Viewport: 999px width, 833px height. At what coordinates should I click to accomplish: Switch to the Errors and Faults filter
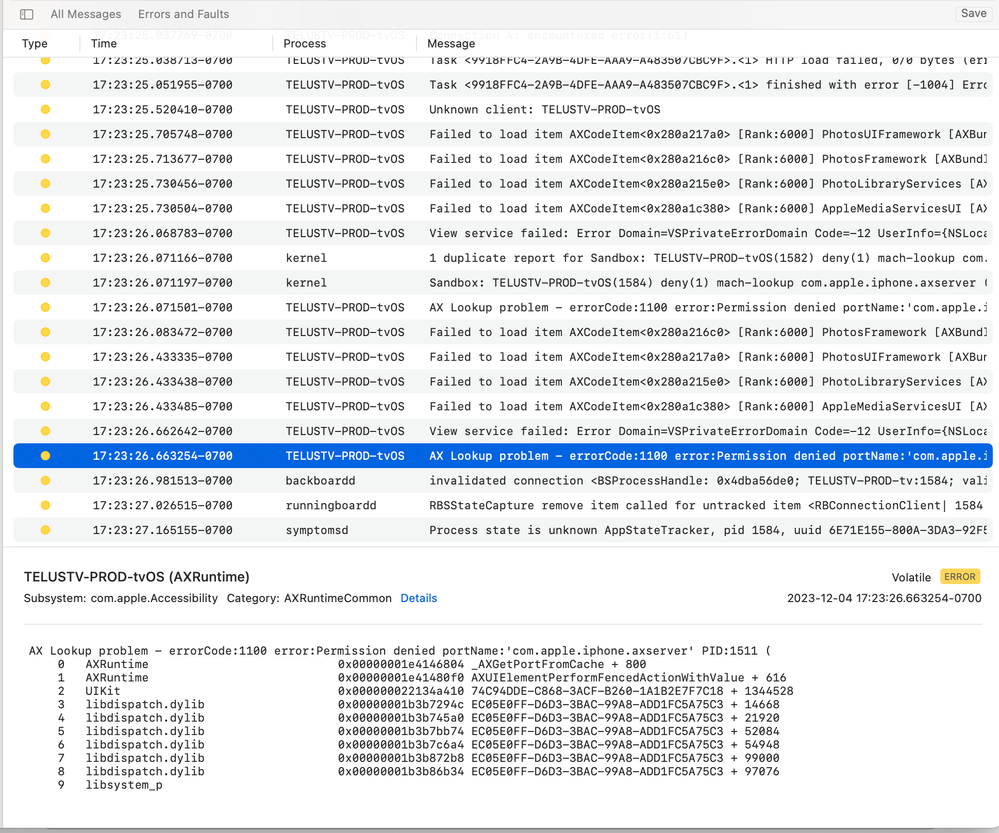pos(183,14)
